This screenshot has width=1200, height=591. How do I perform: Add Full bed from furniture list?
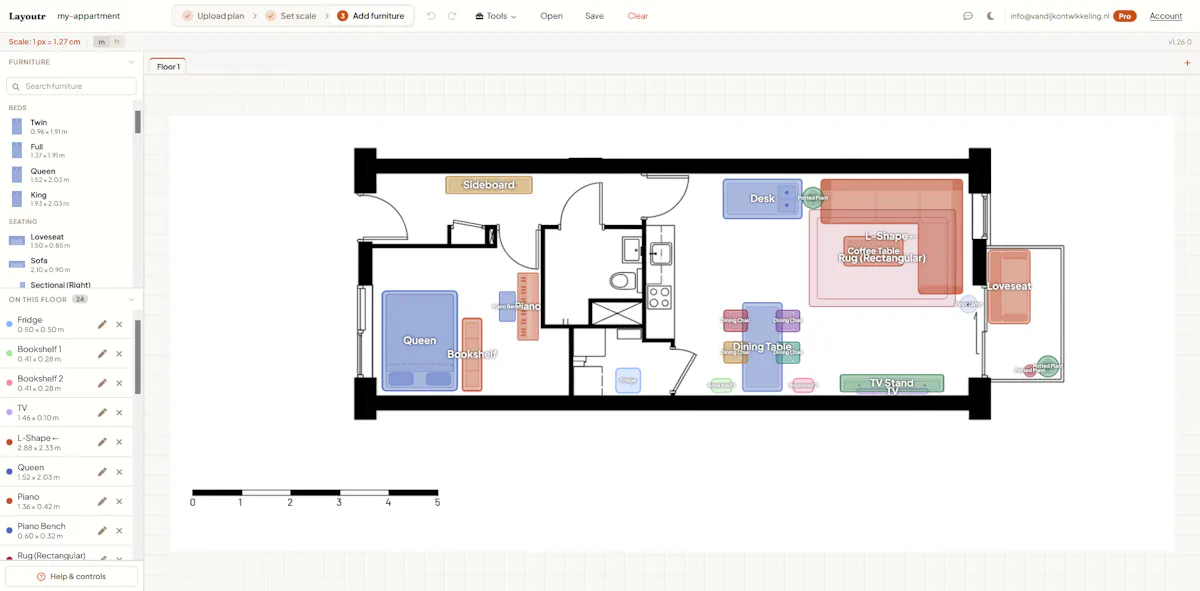tap(66, 151)
